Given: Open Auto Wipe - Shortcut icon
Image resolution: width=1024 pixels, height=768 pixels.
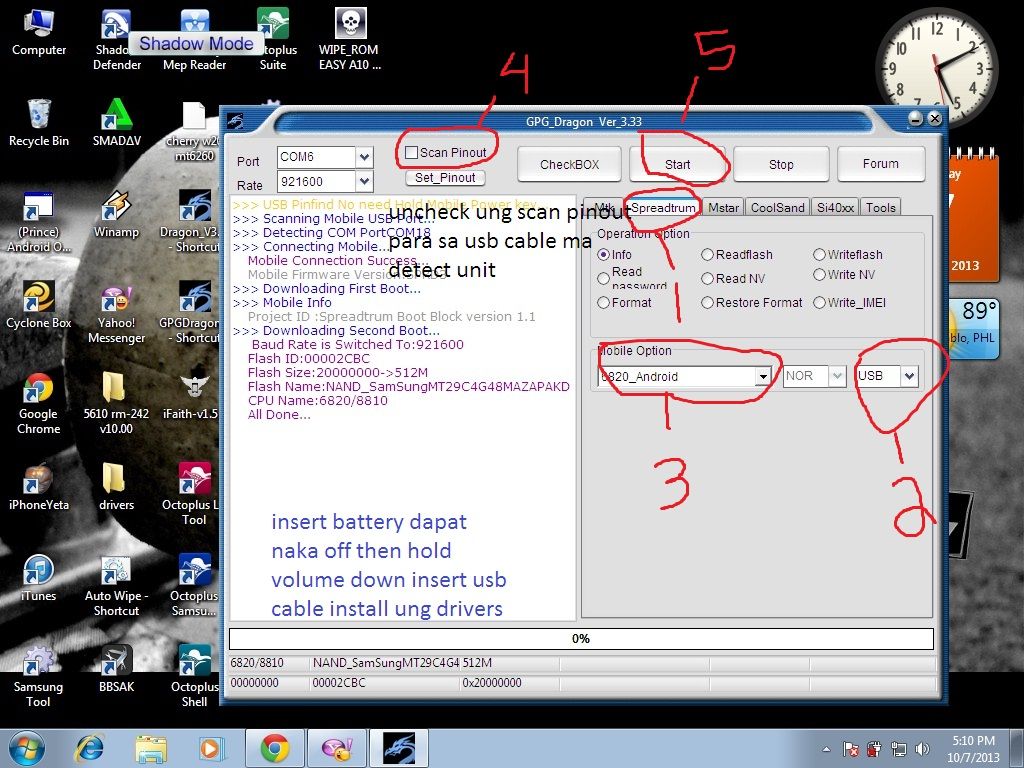Looking at the screenshot, I should tap(116, 586).
